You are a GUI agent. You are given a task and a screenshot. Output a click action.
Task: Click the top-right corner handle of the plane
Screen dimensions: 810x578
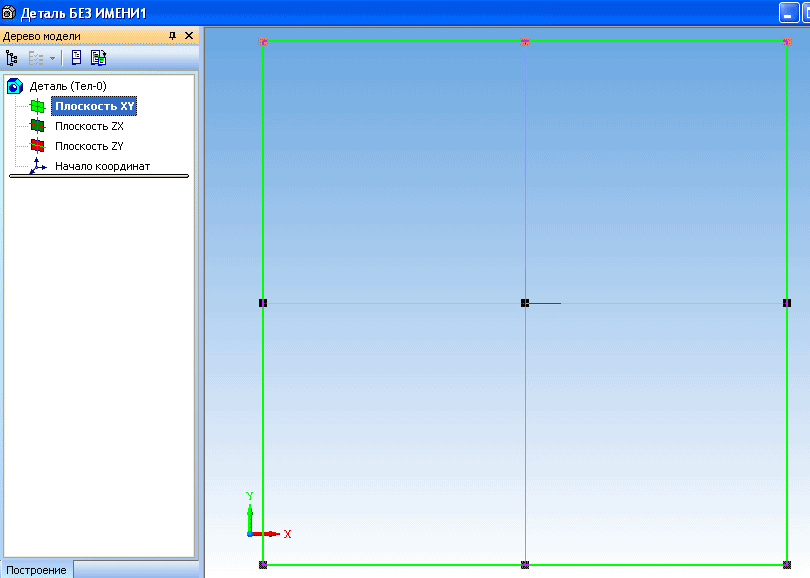click(787, 41)
